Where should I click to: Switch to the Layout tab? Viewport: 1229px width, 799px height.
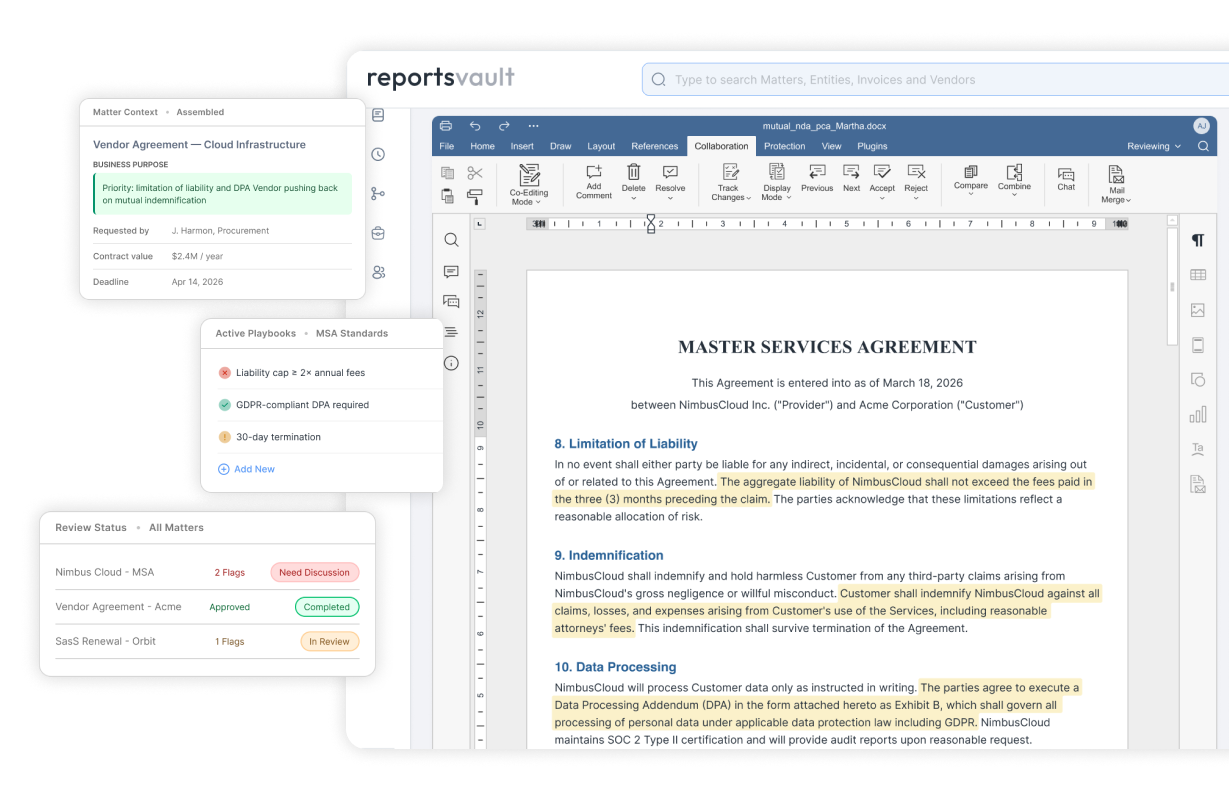(x=601, y=146)
